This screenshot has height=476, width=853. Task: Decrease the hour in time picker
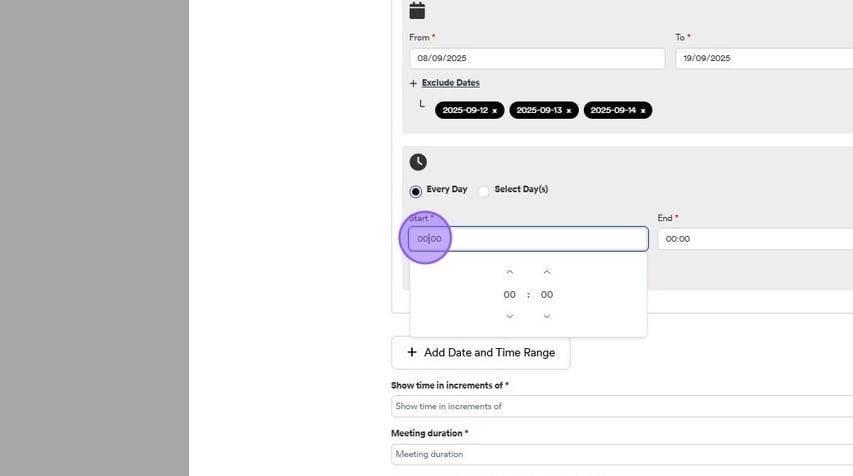tap(510, 316)
